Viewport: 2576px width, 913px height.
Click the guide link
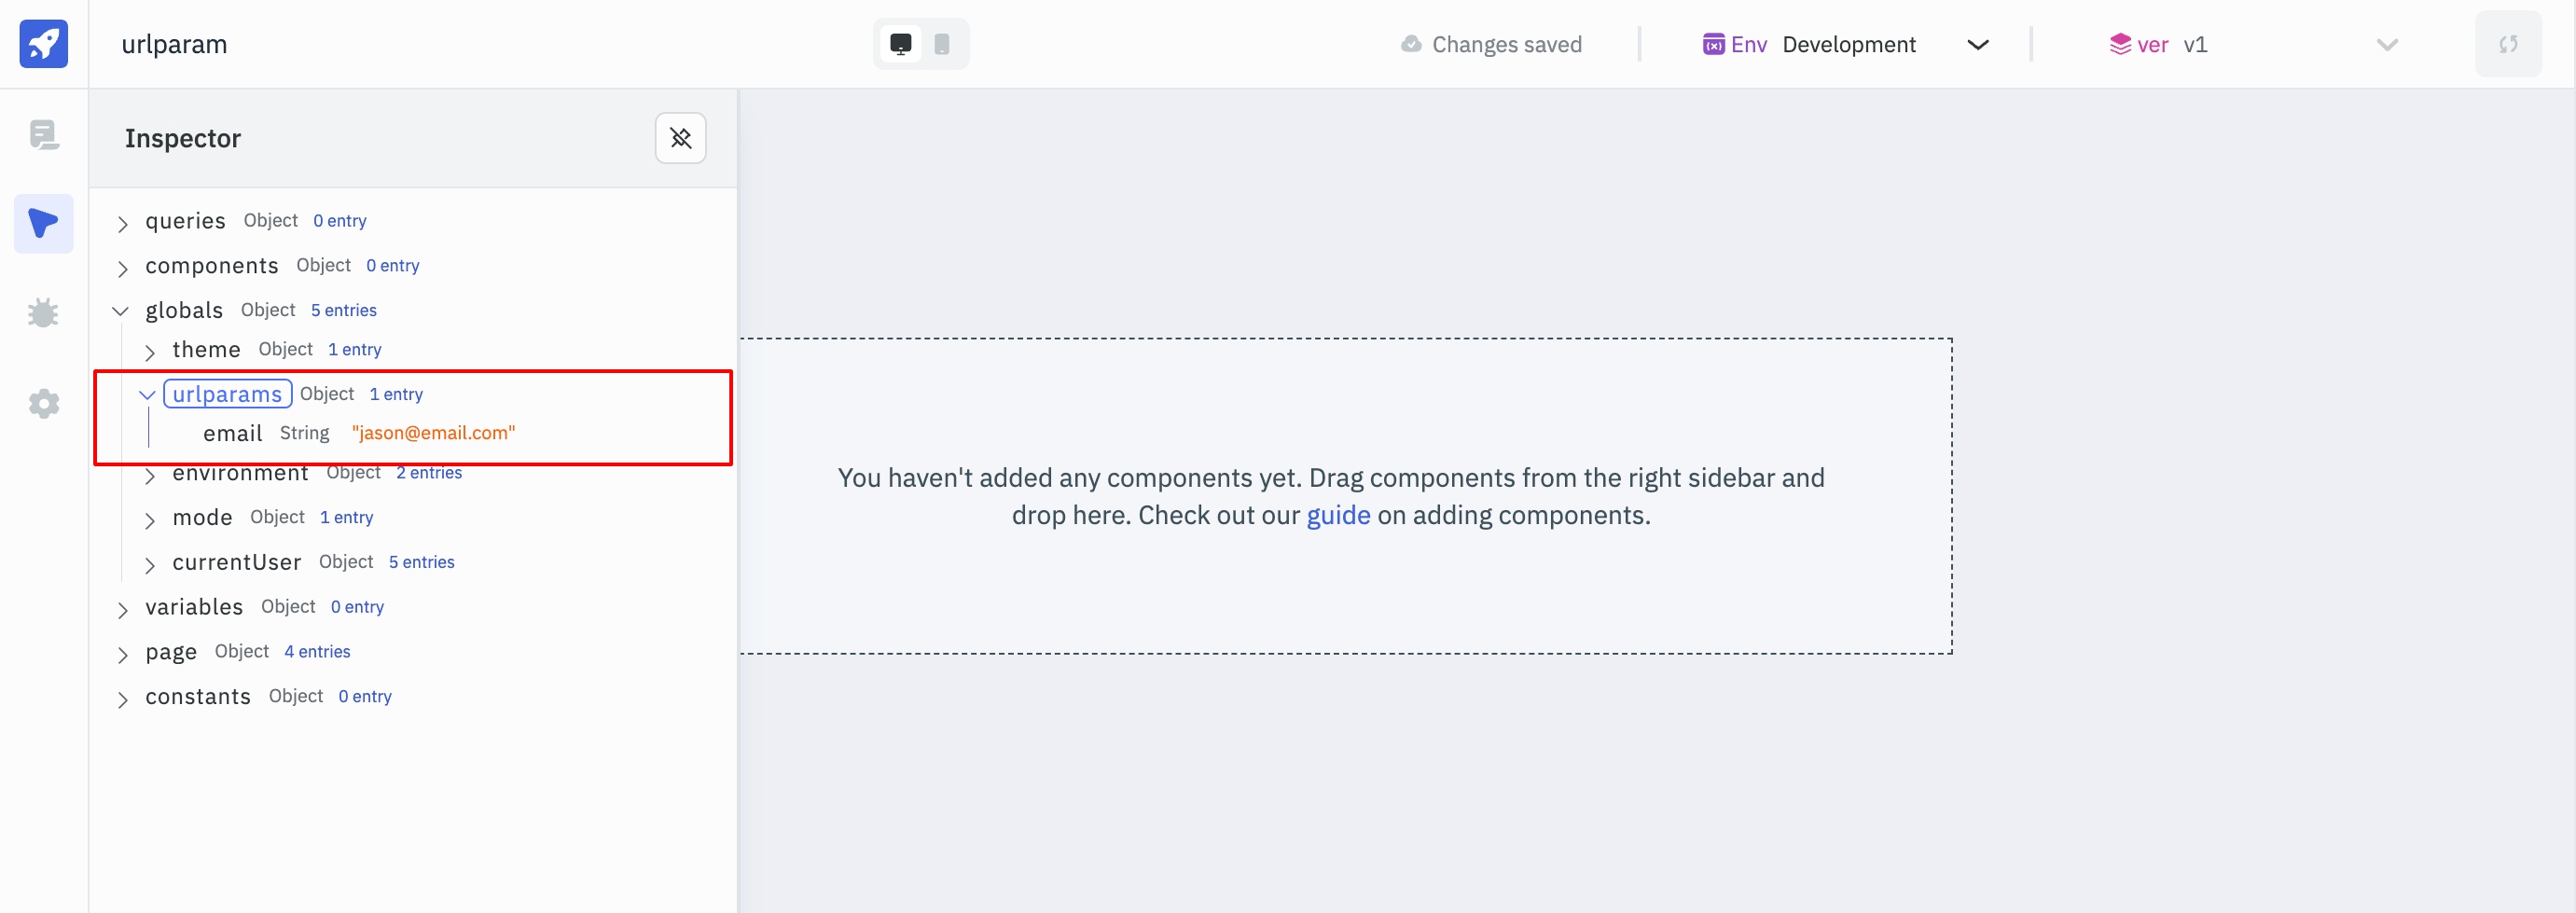(x=1338, y=515)
